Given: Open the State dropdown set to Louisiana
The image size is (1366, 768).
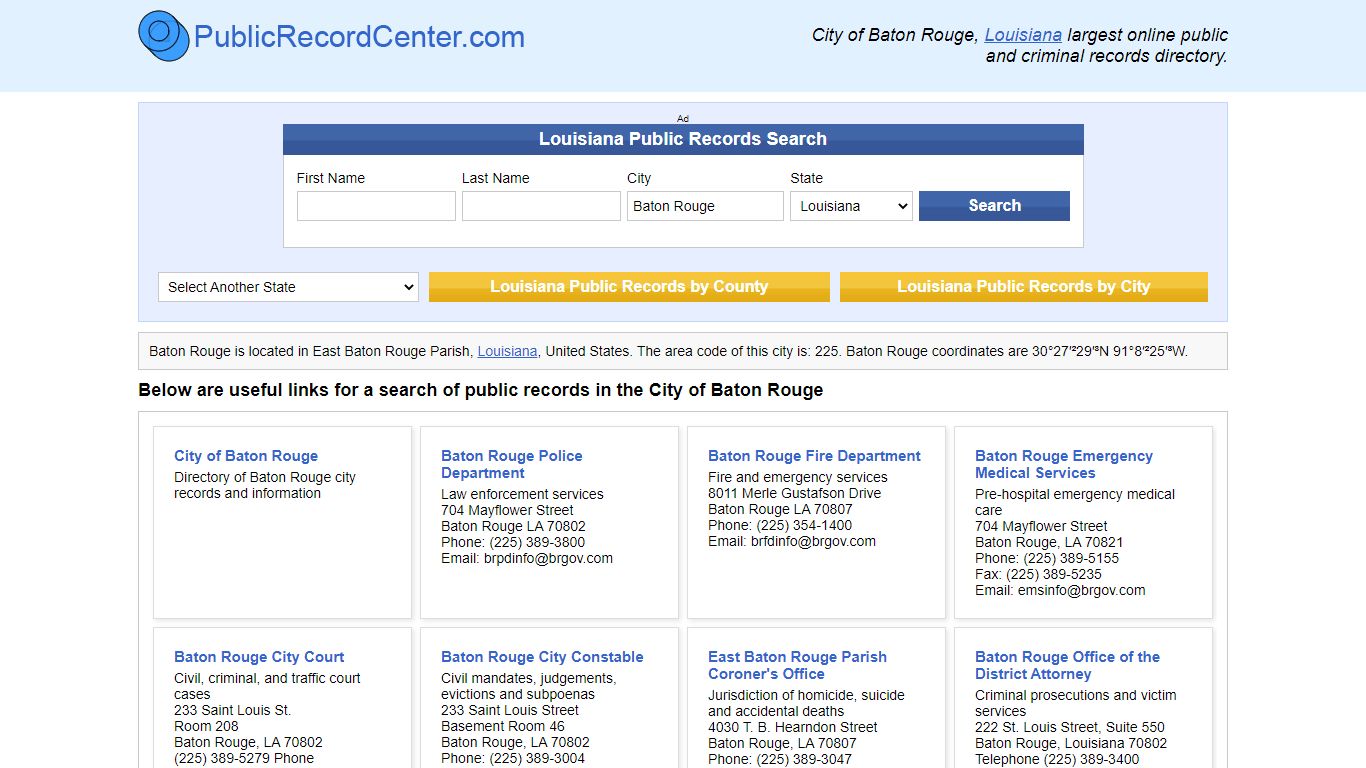Looking at the screenshot, I should click(x=851, y=206).
